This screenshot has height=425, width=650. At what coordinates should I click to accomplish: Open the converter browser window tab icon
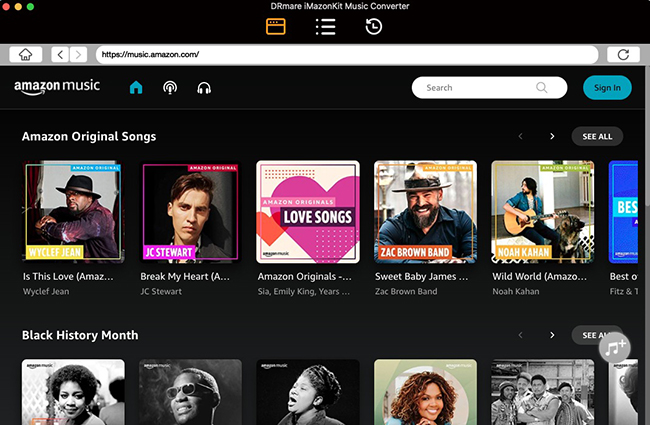(x=276, y=27)
